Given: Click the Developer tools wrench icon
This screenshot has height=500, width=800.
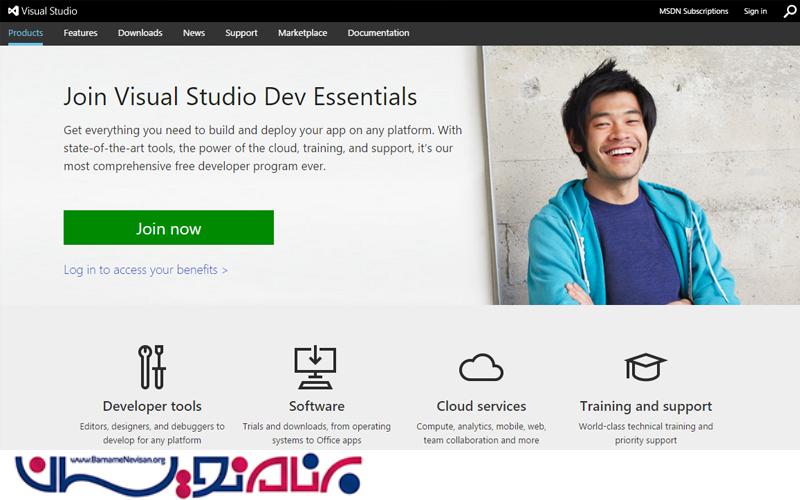Looking at the screenshot, I should pos(152,367).
